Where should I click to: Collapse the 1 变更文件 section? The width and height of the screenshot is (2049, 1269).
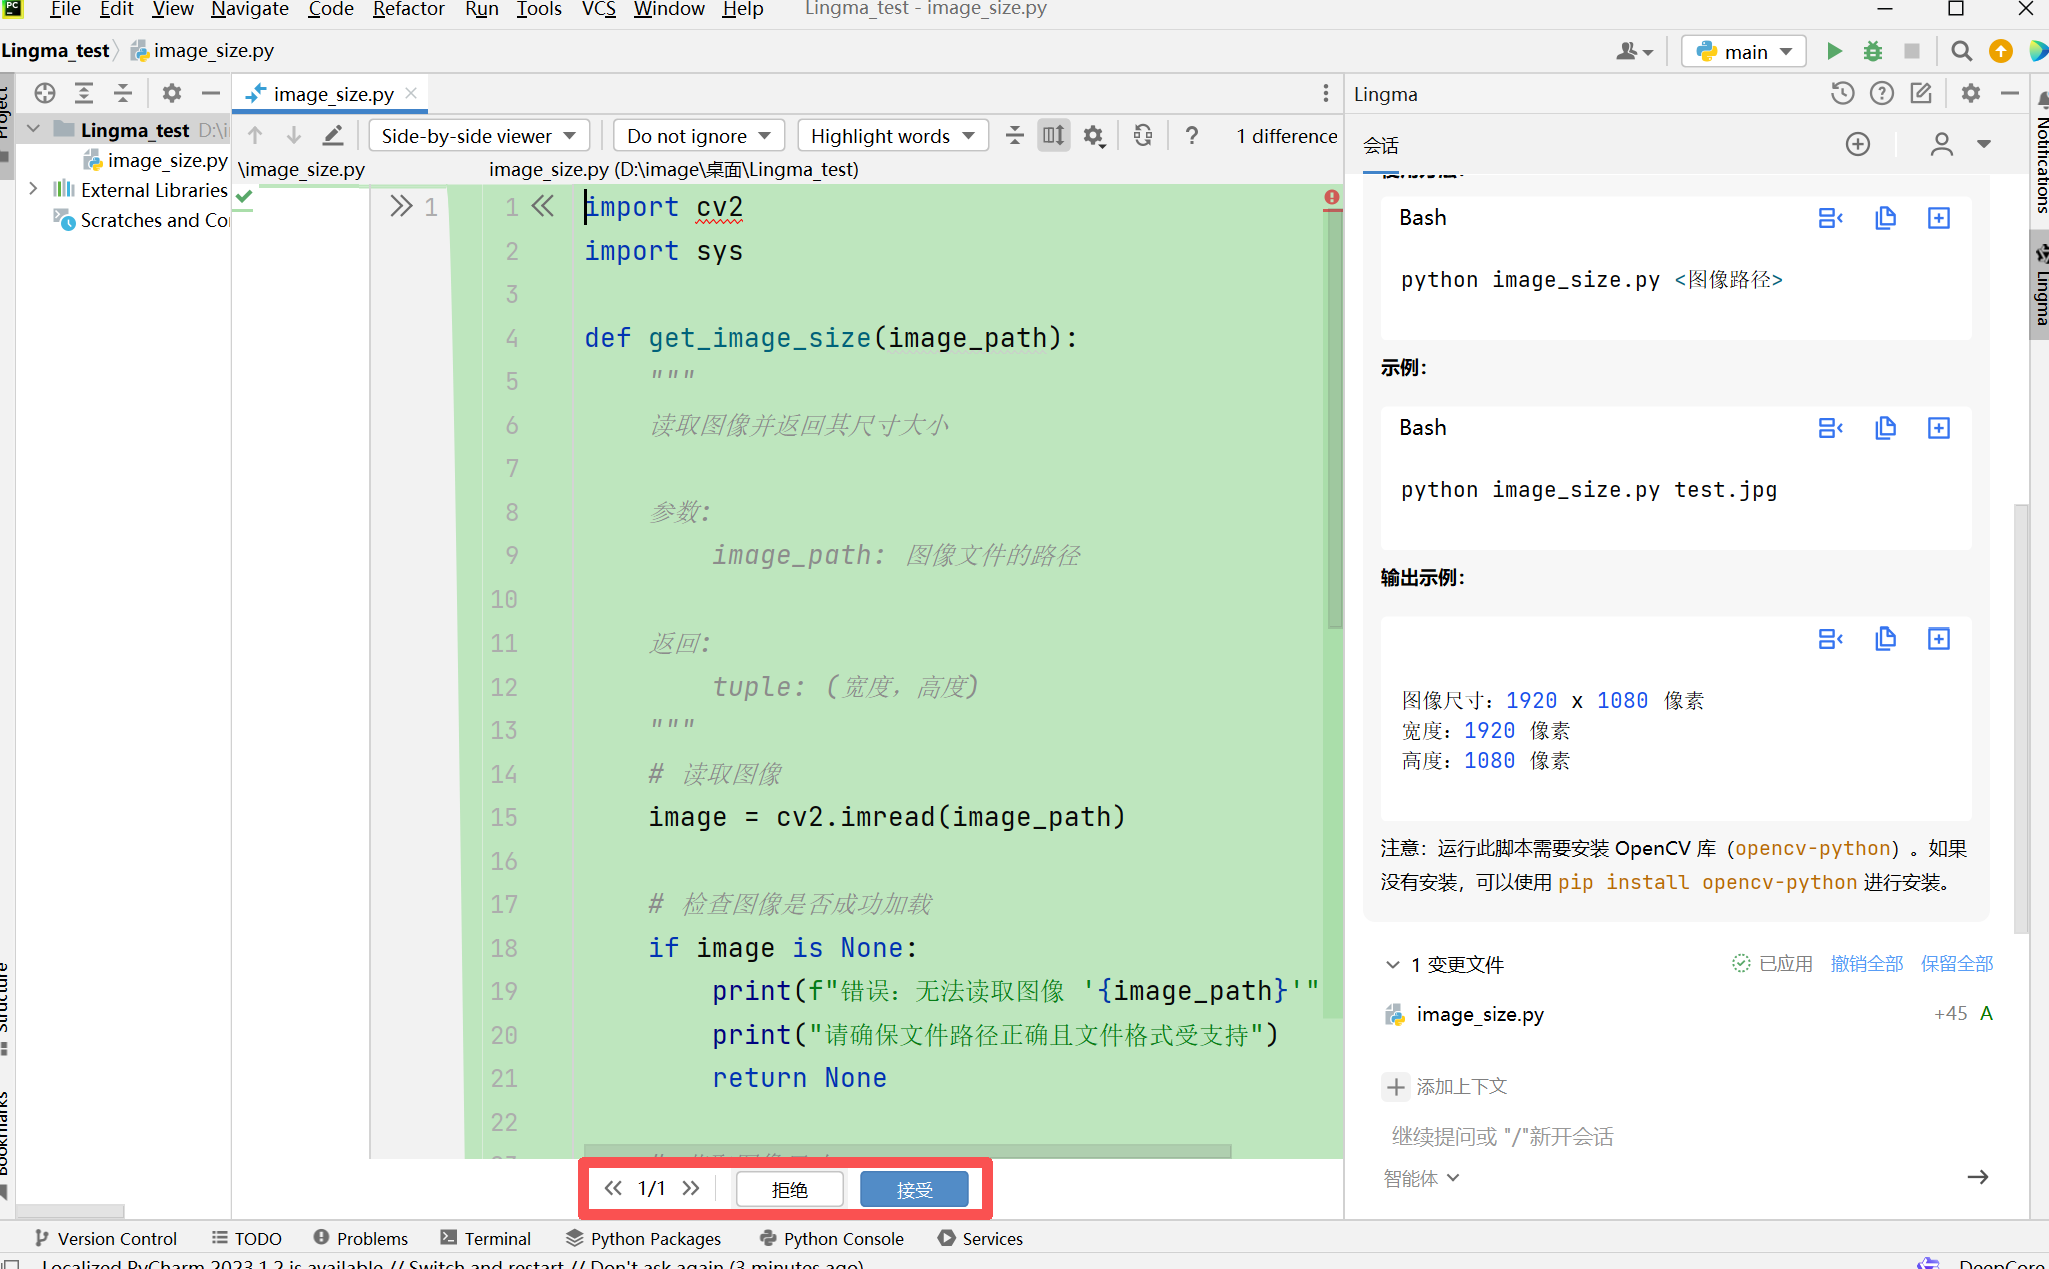(x=1392, y=965)
